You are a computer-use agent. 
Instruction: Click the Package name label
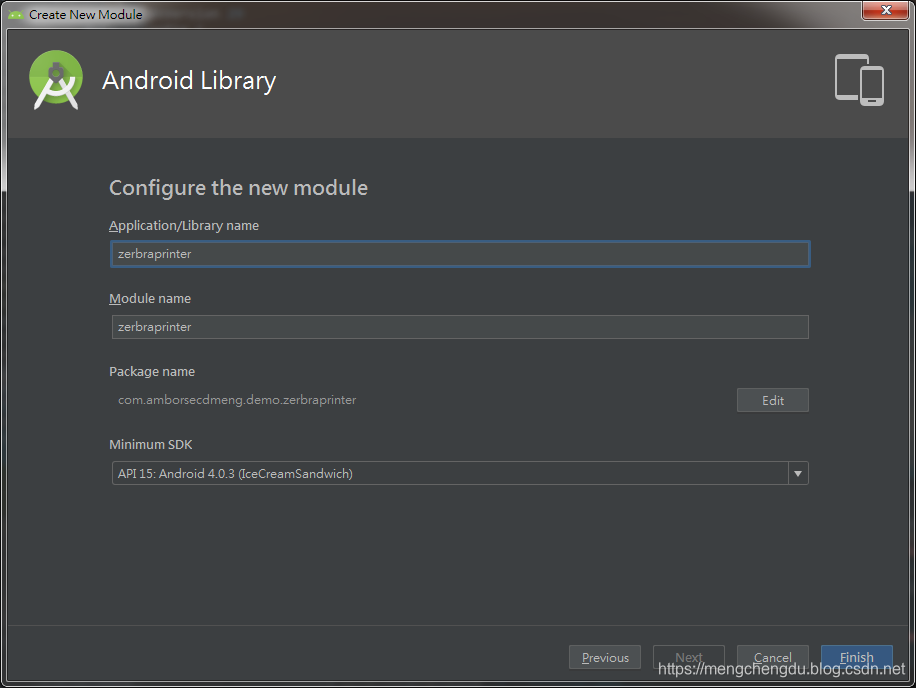coord(152,371)
